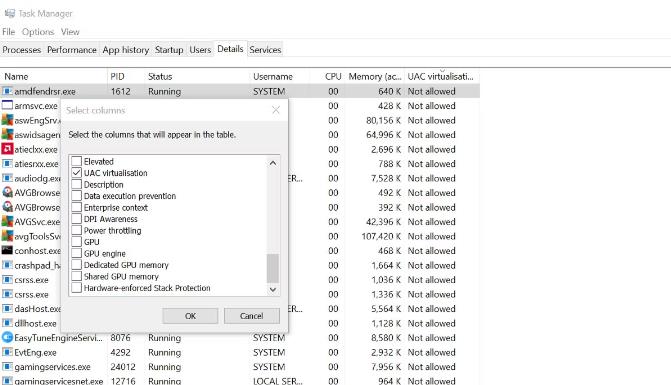Check the Power throttling option

(x=77, y=230)
